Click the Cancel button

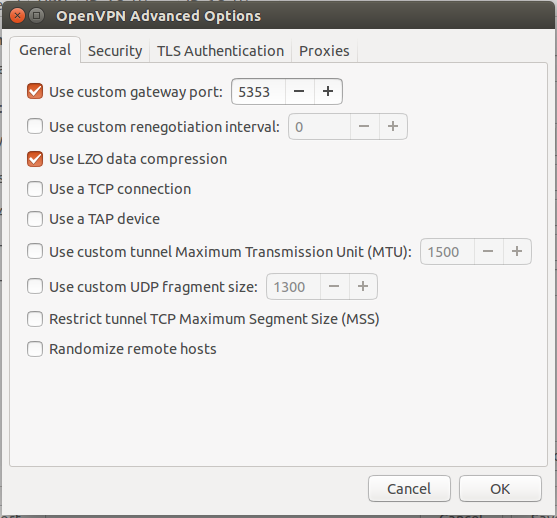pyautogui.click(x=409, y=489)
